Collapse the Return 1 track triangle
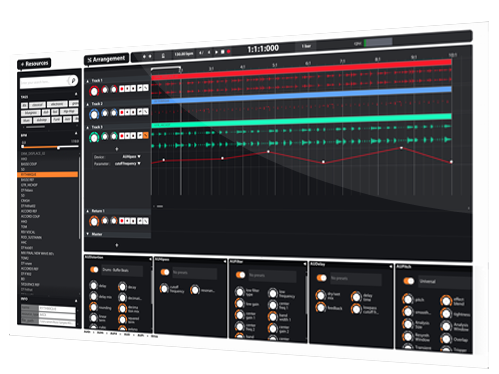Screen dimensions: 499x374 pos(88,211)
